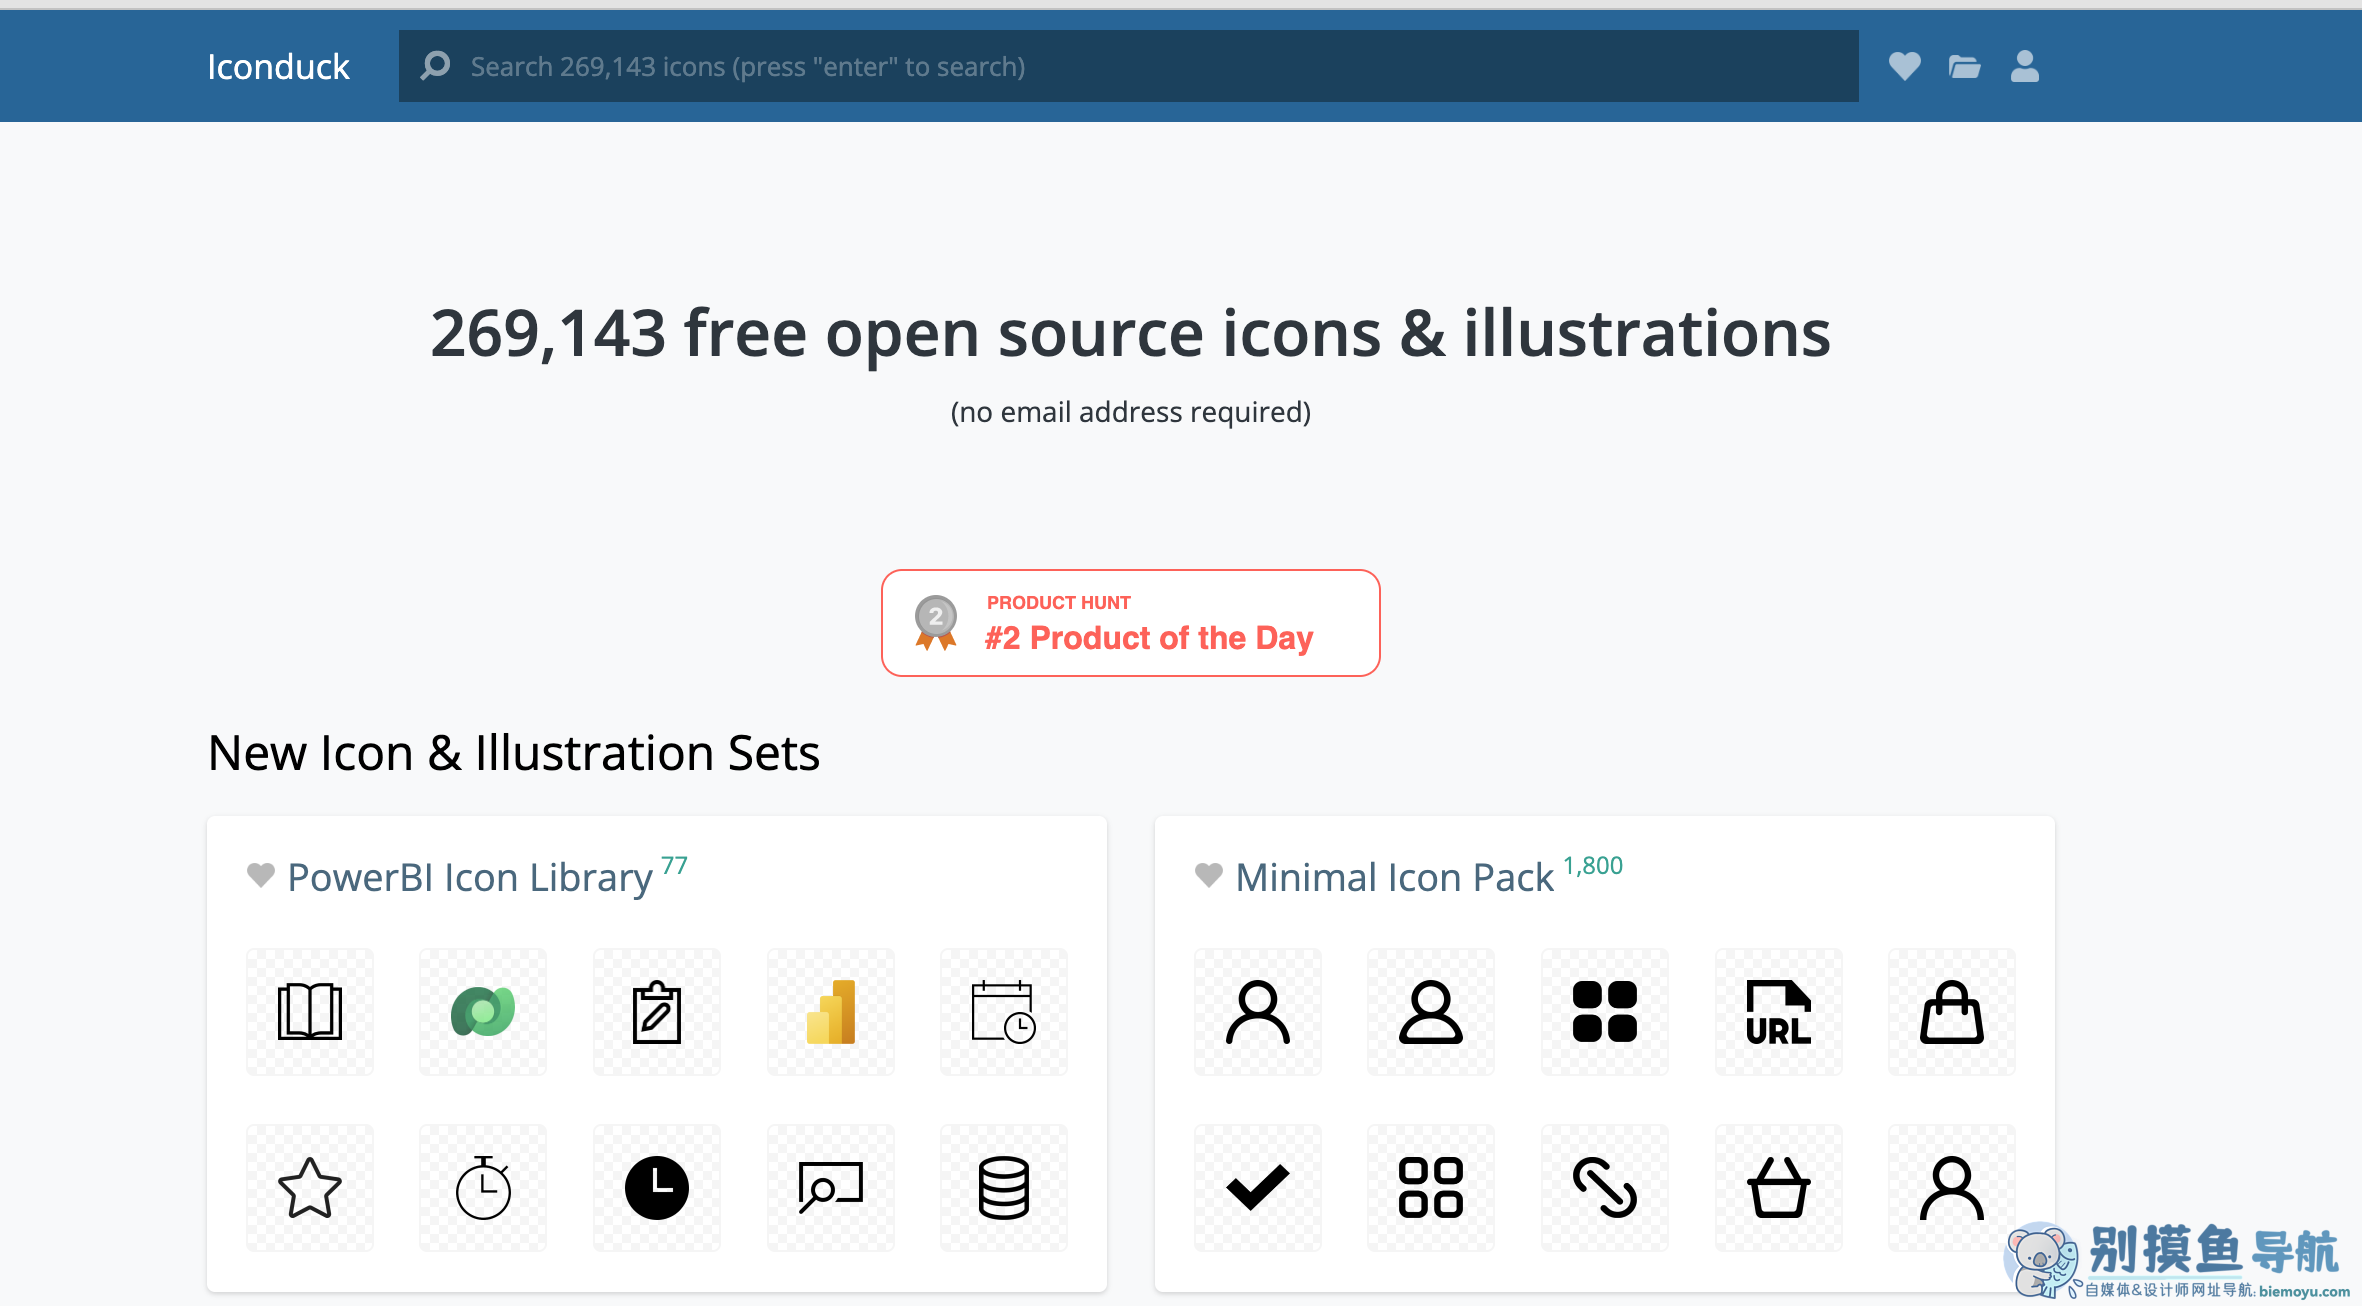Select the chain link icon
This screenshot has height=1306, width=2362.
coord(1604,1187)
